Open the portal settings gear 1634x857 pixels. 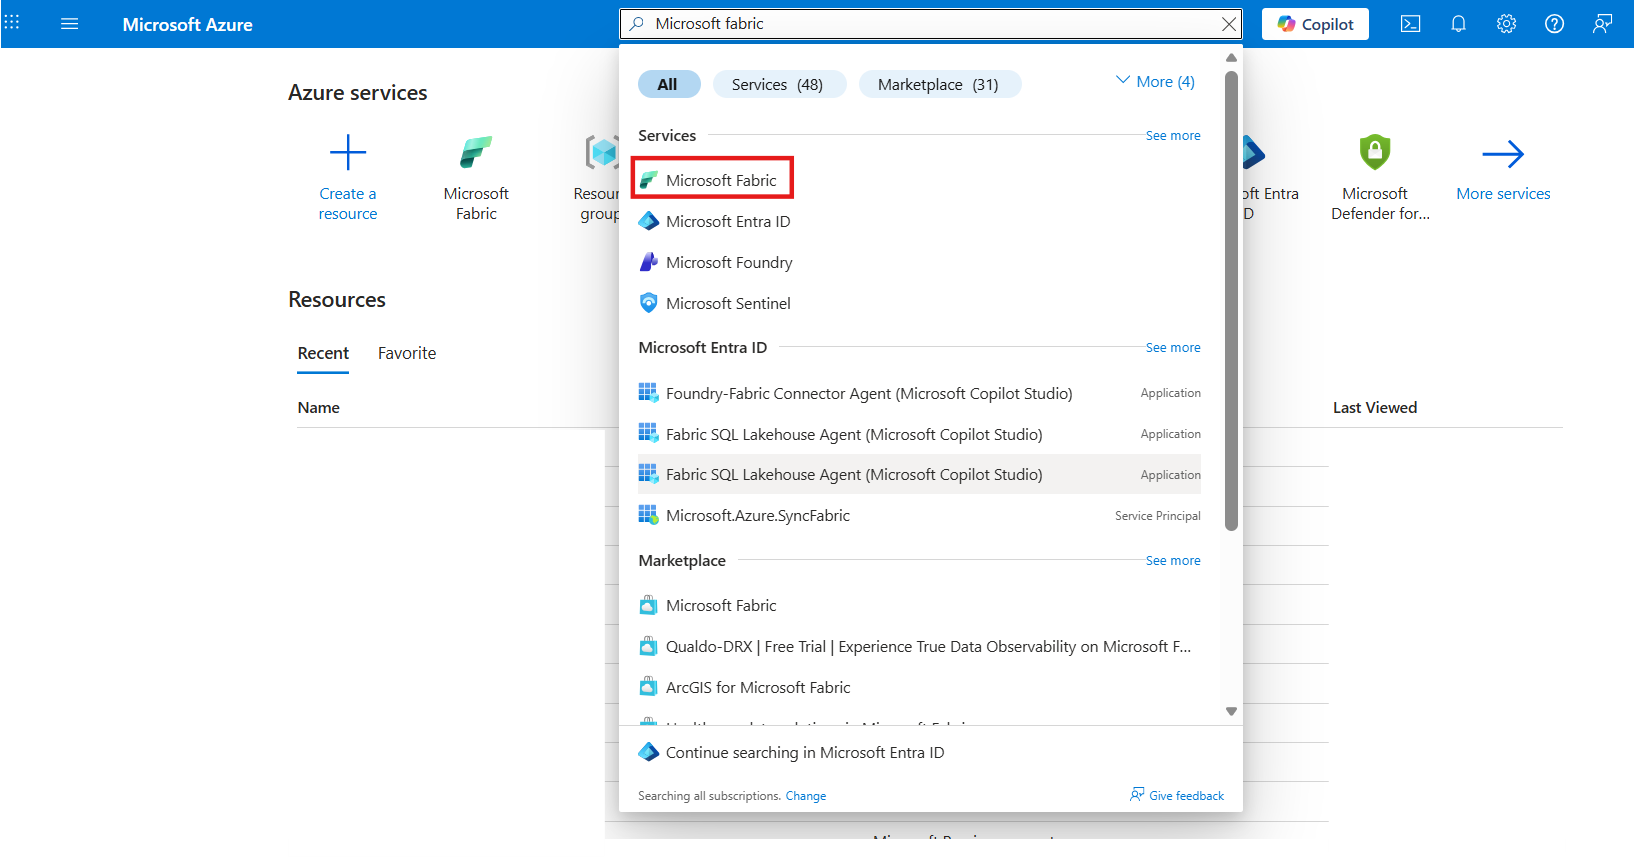[1506, 24]
